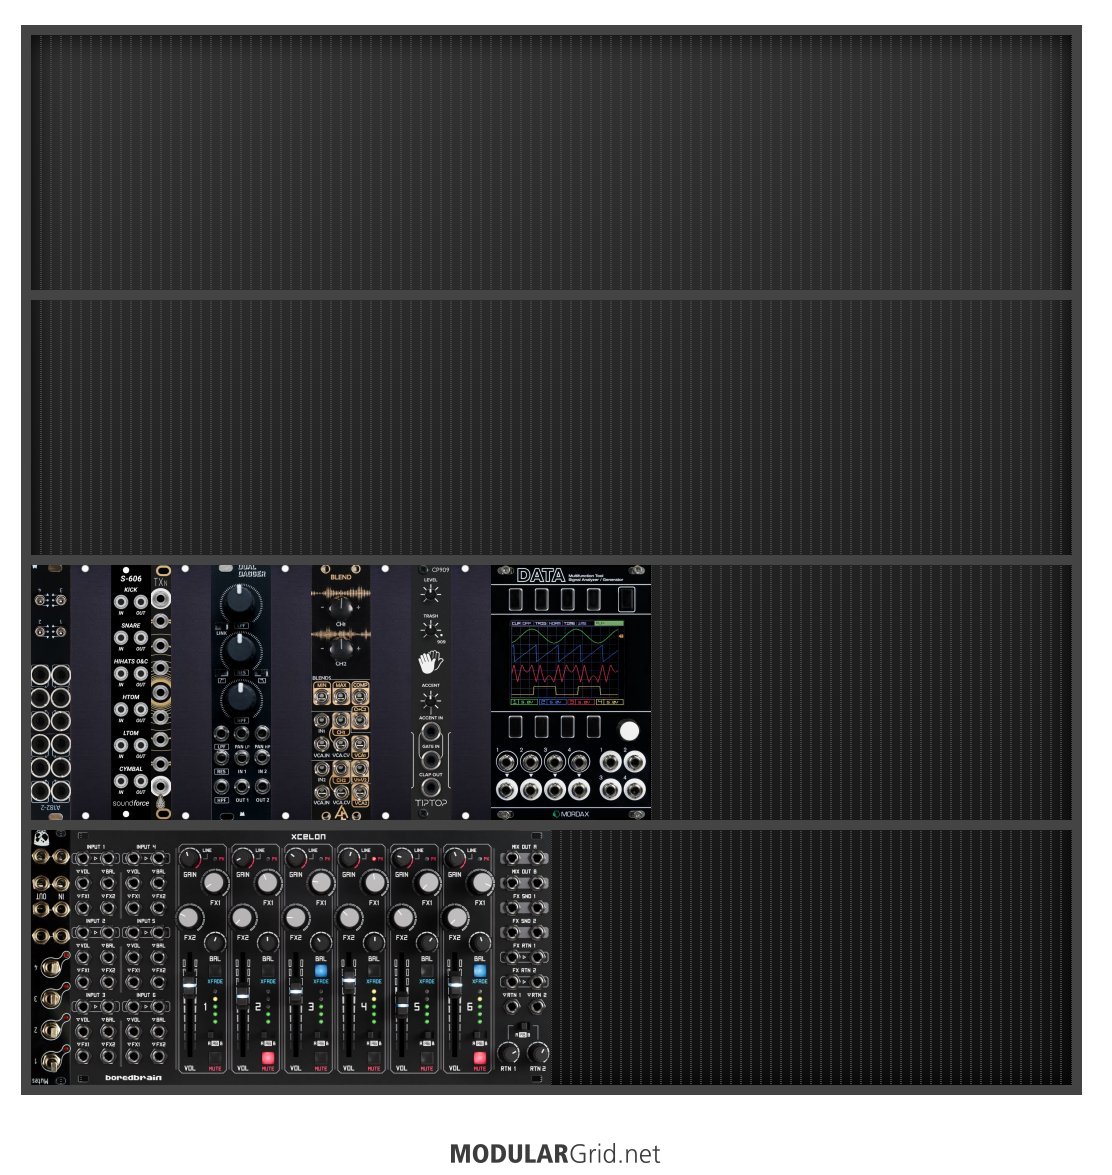Click the COMP jack on the Blend module
1112x1175 pixels.
pyautogui.click(x=360, y=696)
